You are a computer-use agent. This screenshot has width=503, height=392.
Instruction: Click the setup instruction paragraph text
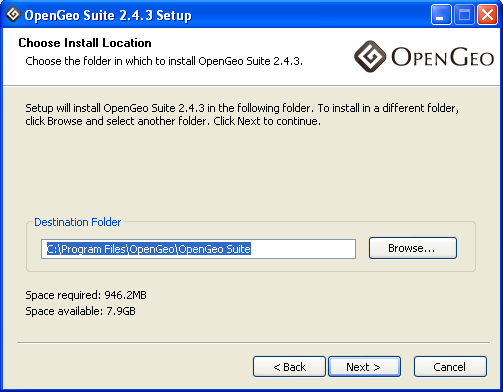[242, 114]
